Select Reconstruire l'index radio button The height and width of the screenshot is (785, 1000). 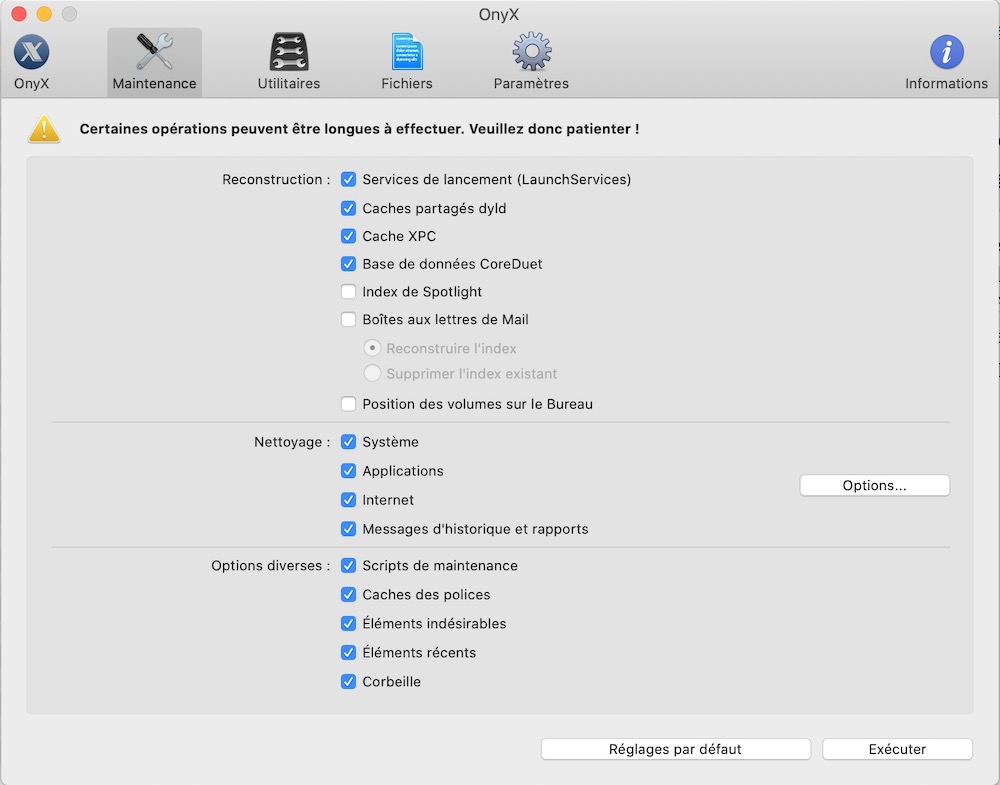pyautogui.click(x=372, y=348)
